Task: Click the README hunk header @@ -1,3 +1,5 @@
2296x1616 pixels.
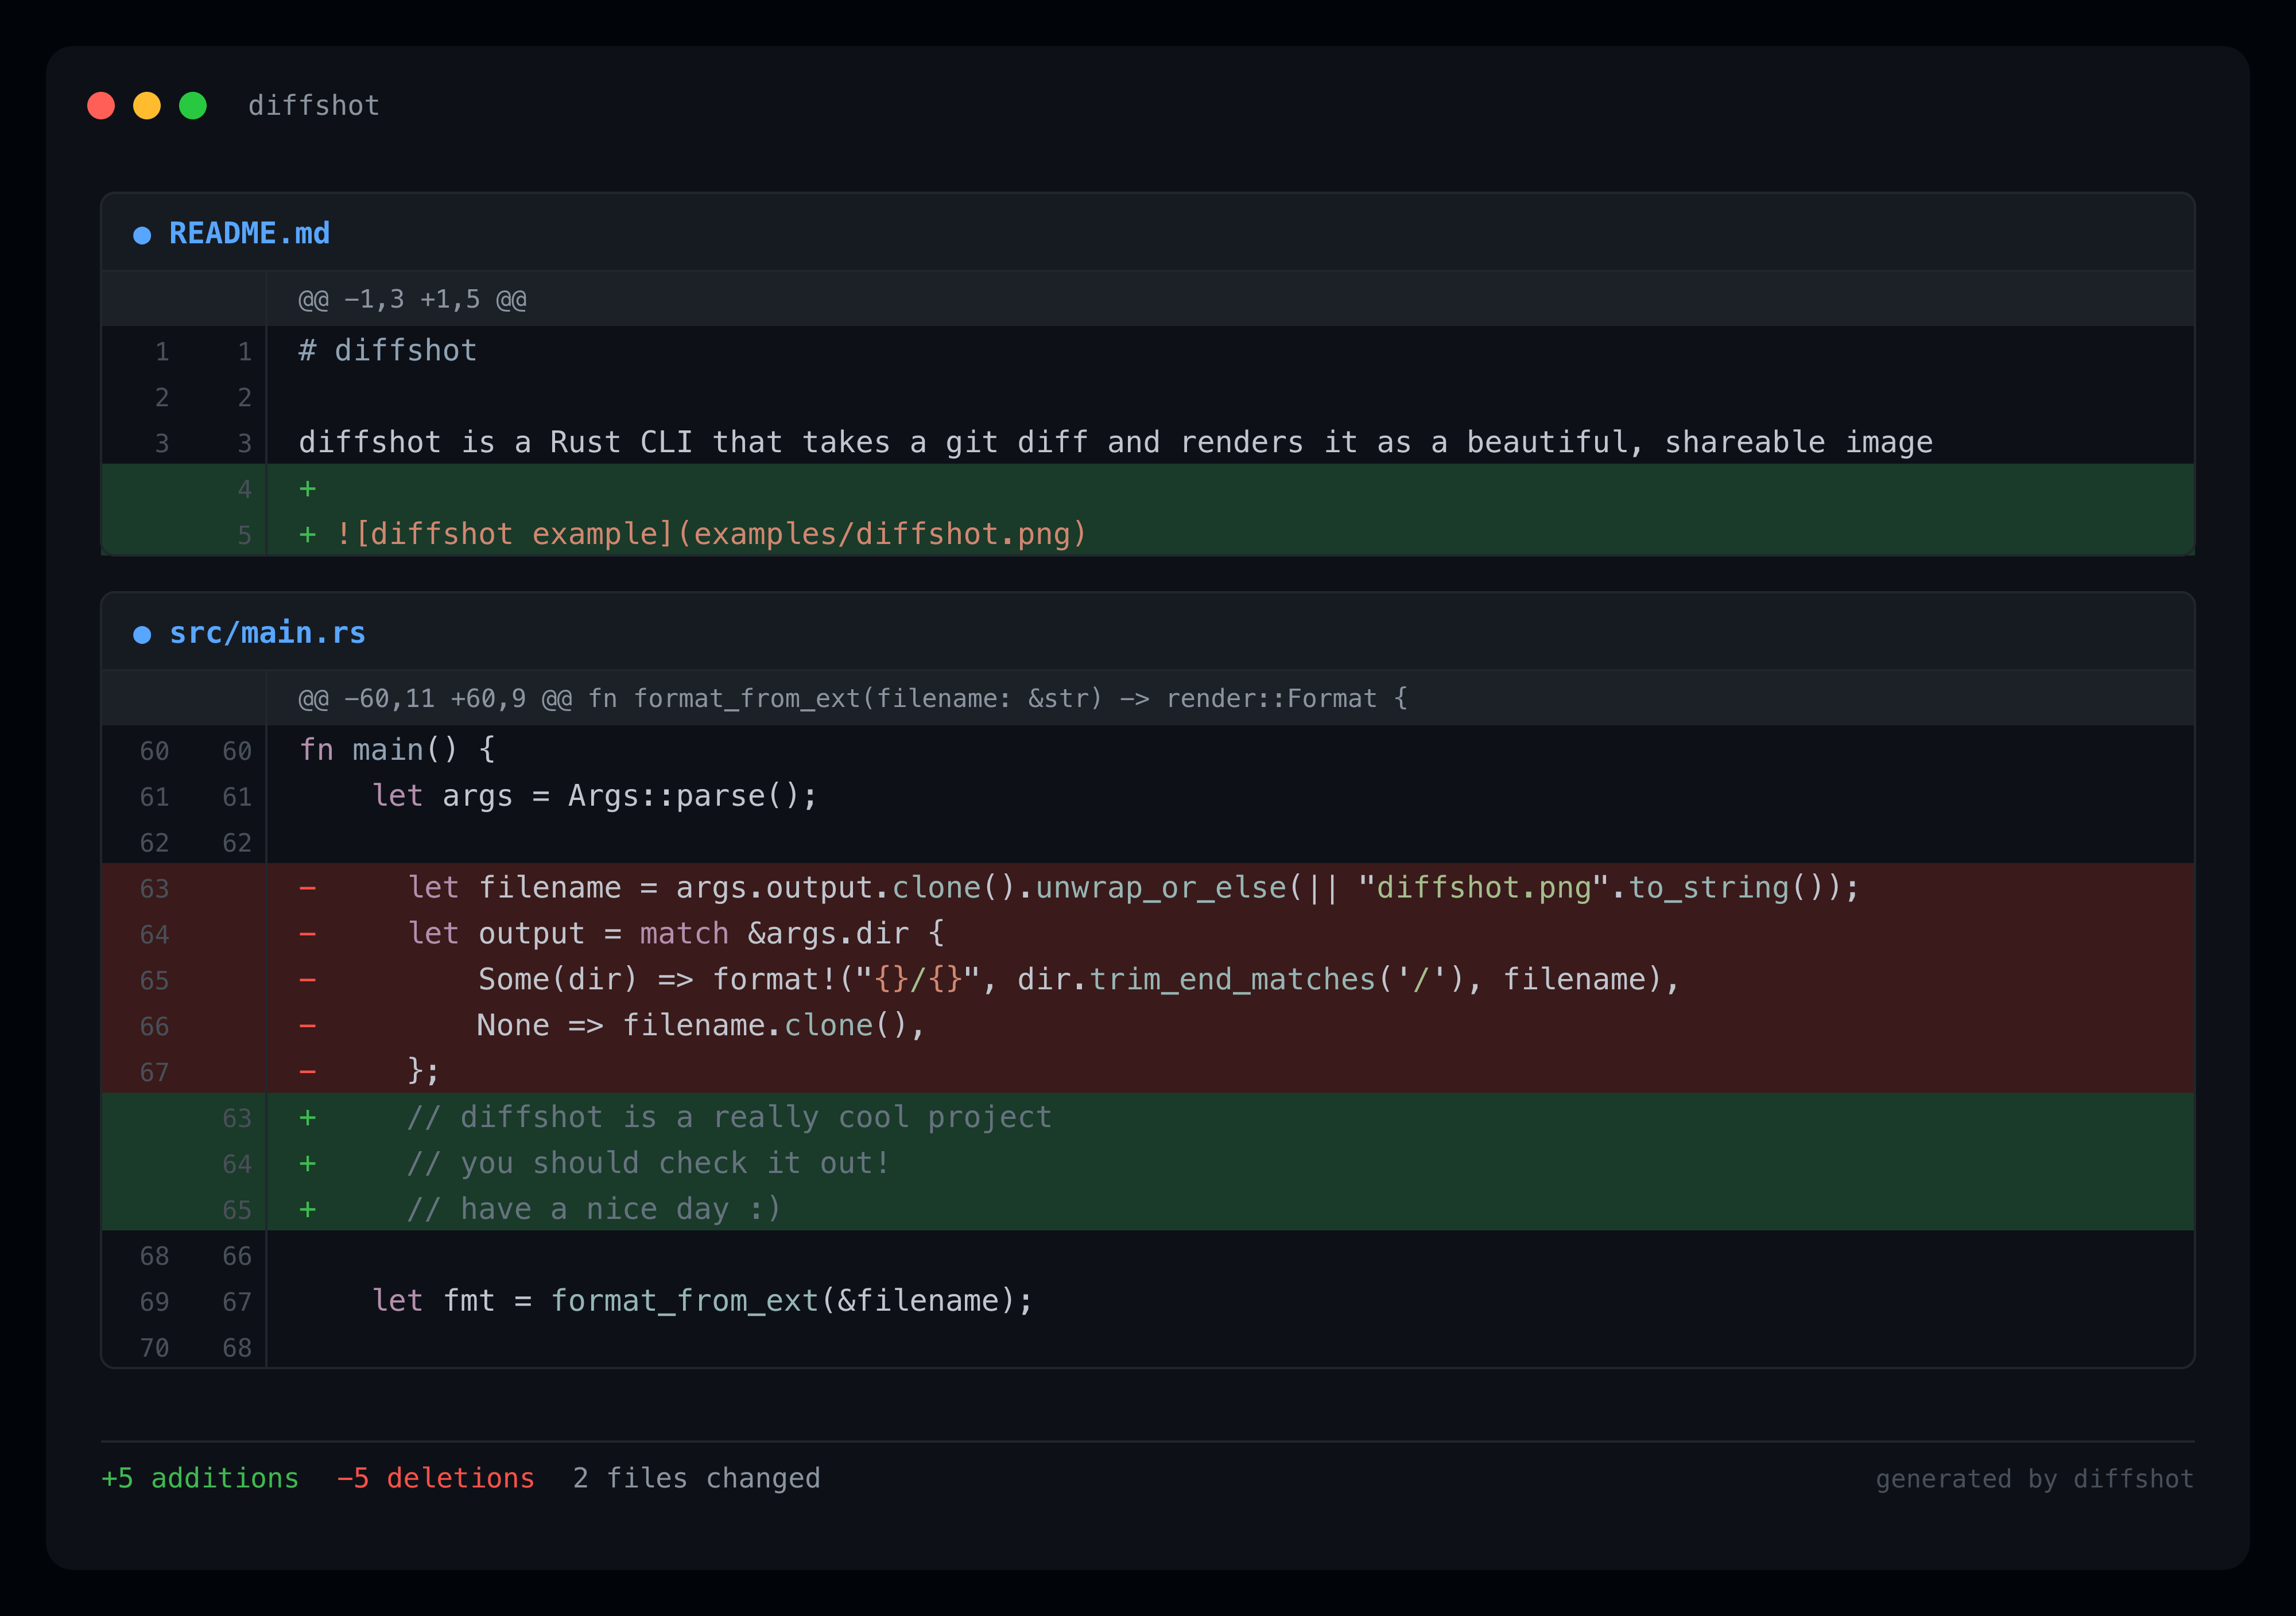Action: tap(412, 300)
